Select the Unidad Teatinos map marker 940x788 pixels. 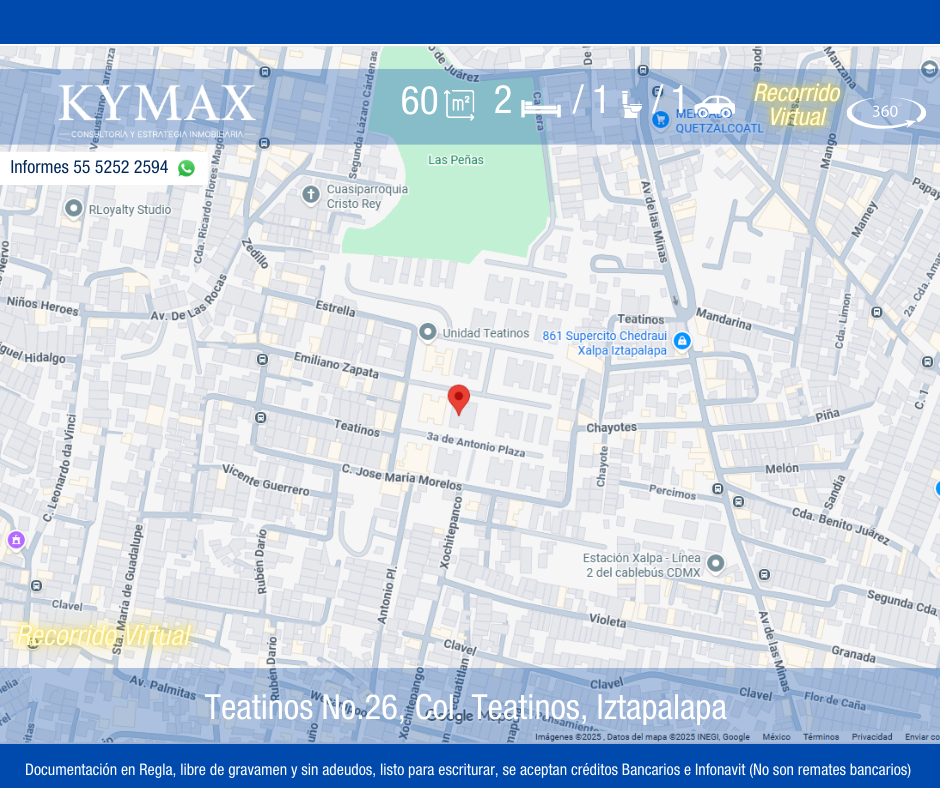pos(428,332)
